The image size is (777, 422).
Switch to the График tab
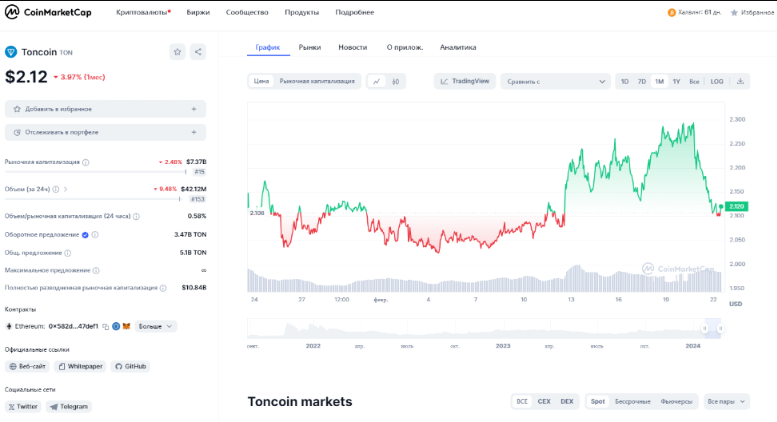[x=268, y=48]
